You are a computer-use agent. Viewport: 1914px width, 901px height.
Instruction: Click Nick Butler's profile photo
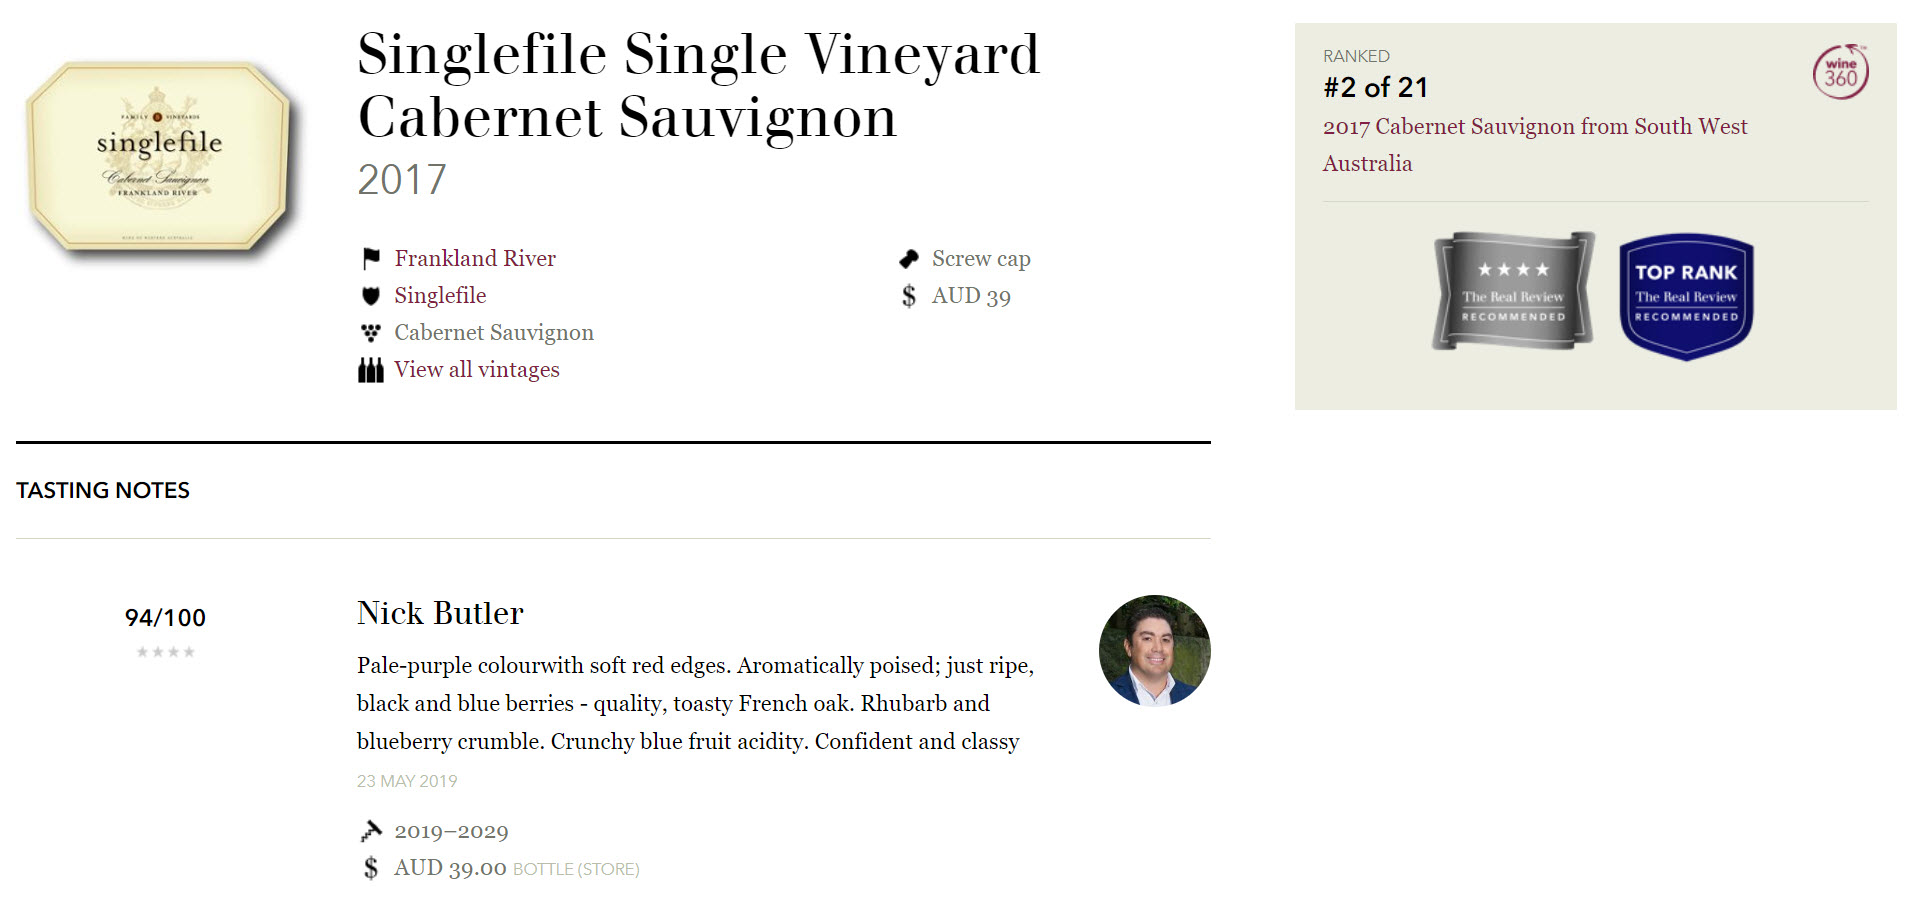tap(1155, 651)
